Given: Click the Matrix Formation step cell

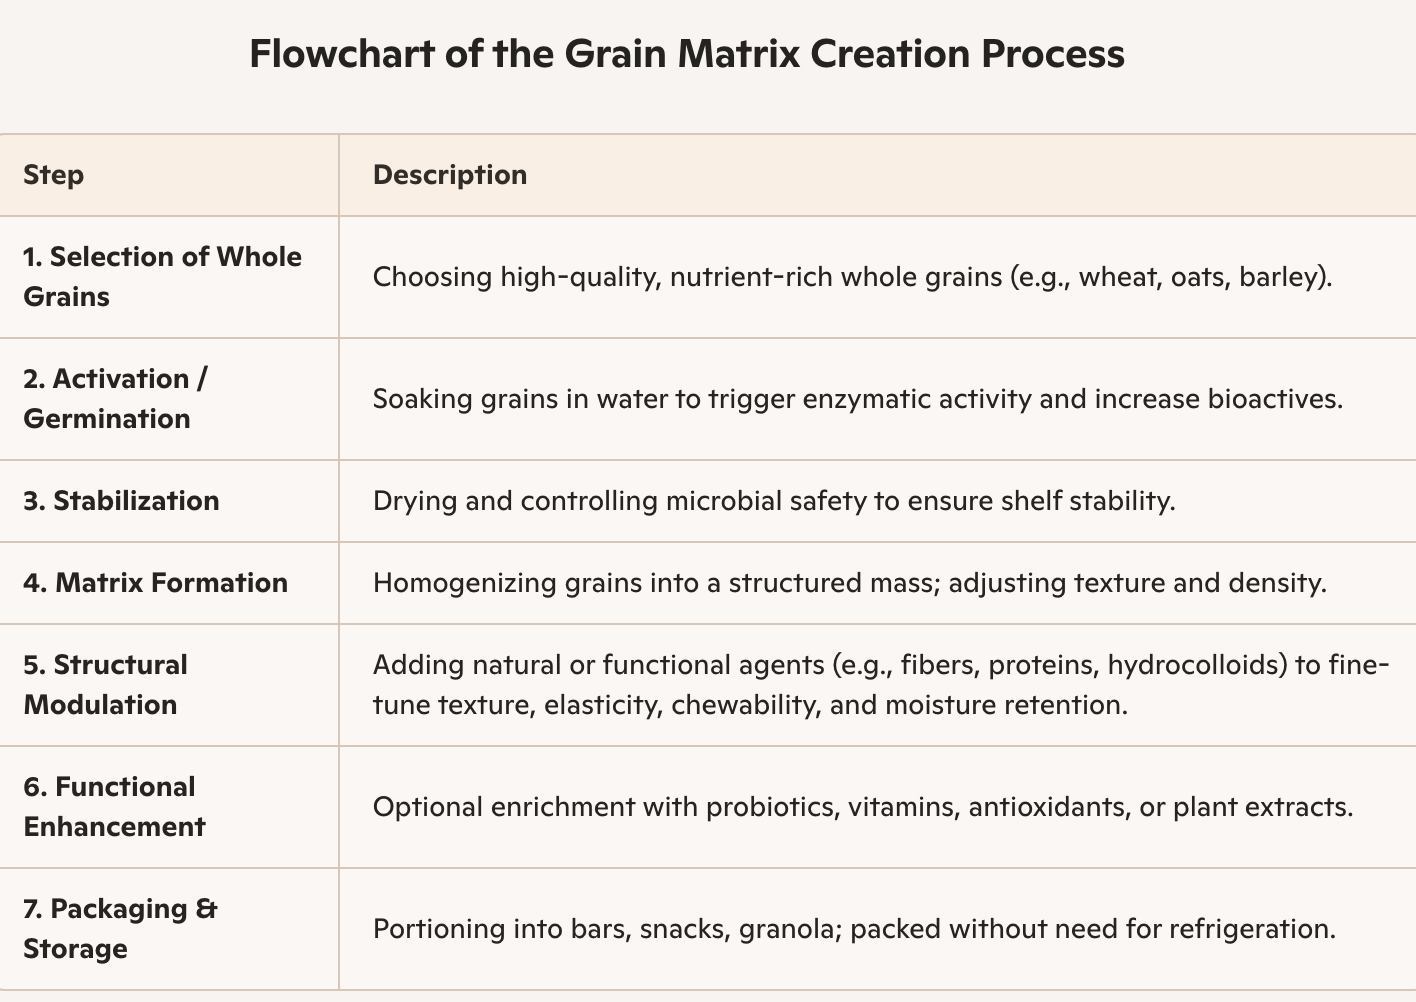Looking at the screenshot, I should tap(155, 582).
